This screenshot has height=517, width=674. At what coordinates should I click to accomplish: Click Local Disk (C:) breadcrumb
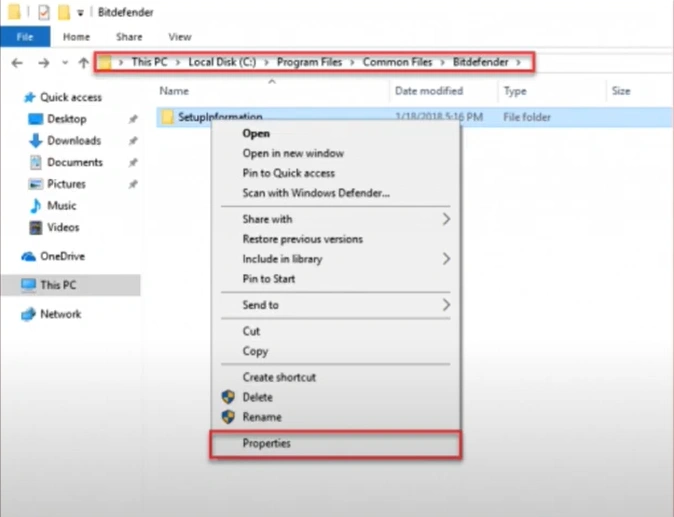pos(222,62)
